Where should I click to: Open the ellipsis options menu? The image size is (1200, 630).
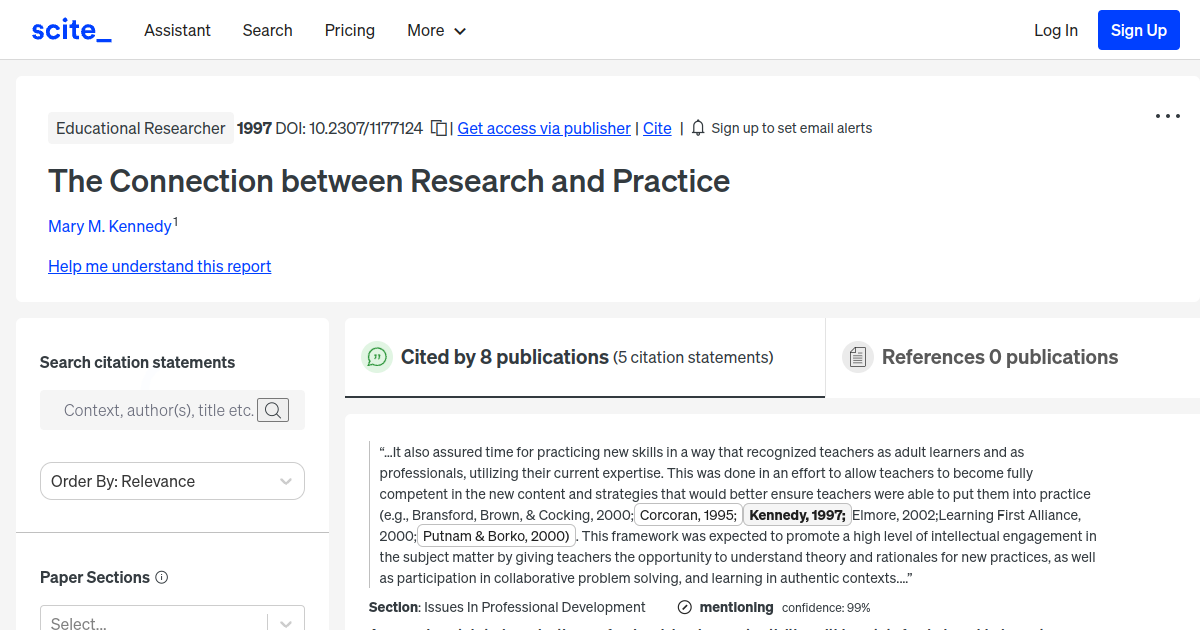1167,116
